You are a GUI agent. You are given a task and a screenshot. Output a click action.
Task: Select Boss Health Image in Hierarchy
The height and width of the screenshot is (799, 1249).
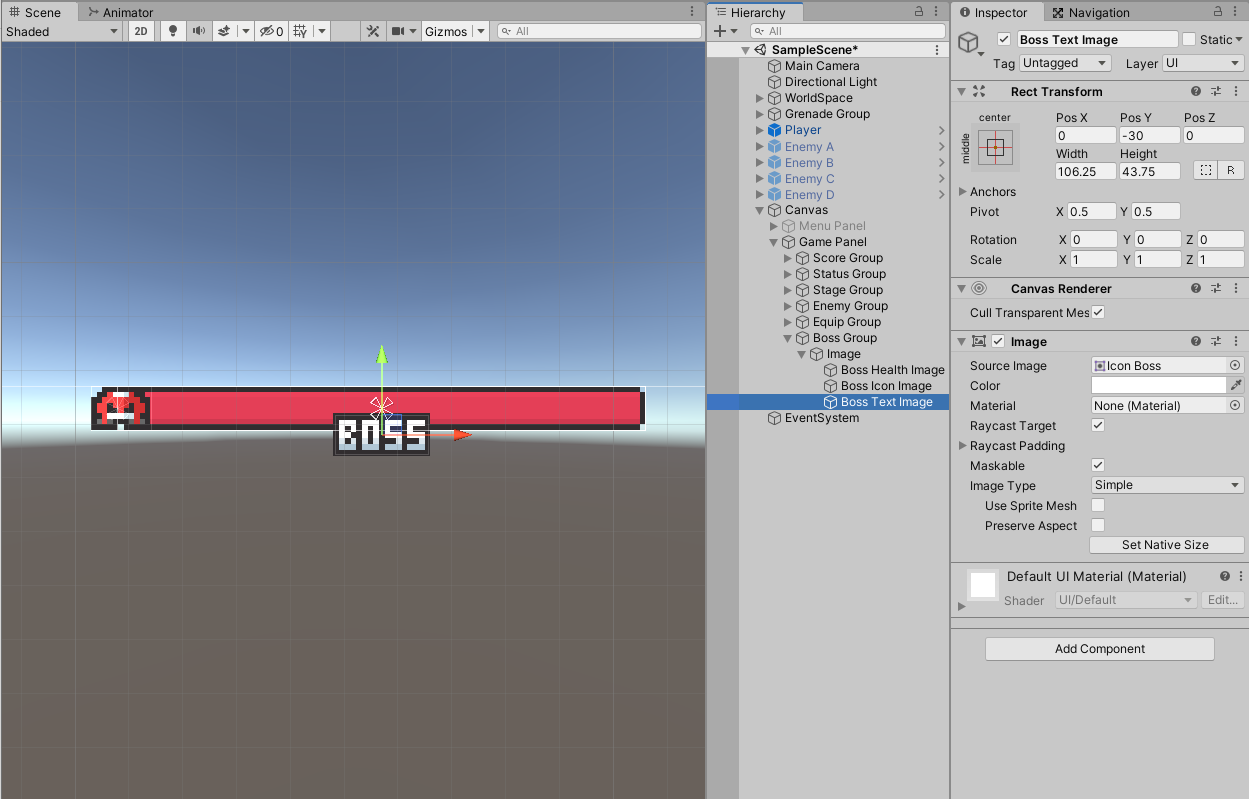[892, 370]
